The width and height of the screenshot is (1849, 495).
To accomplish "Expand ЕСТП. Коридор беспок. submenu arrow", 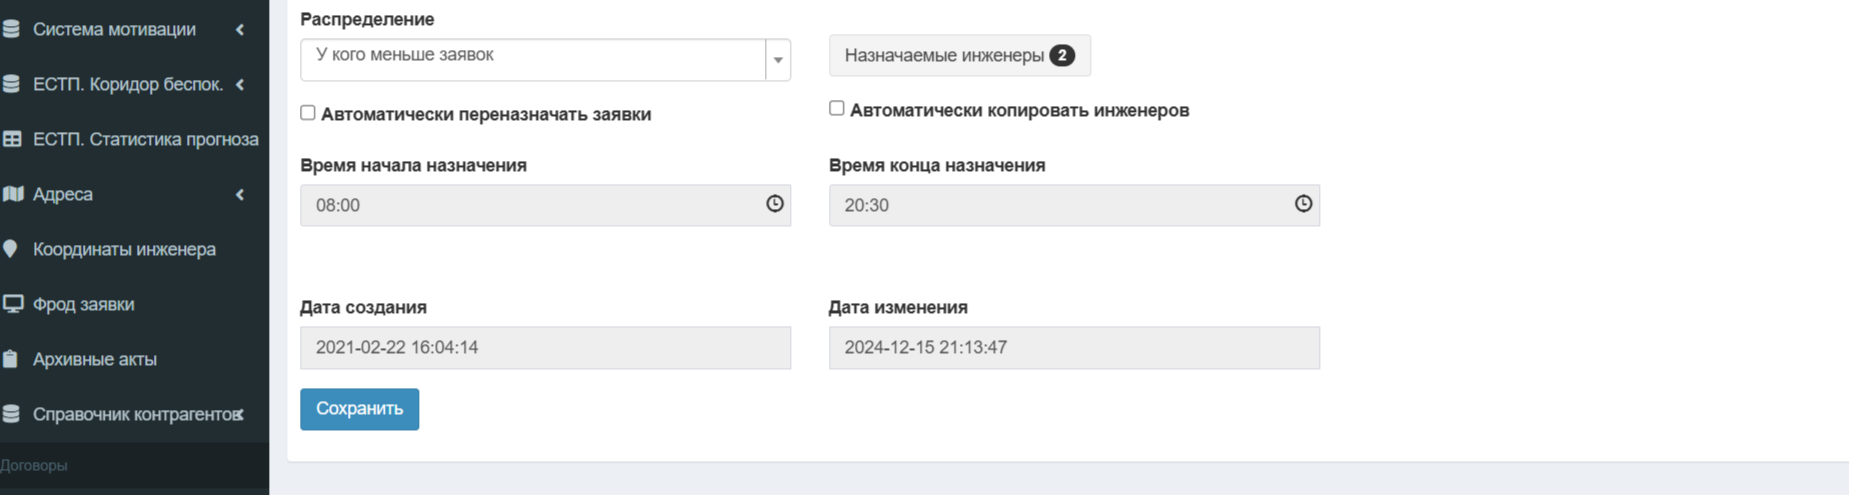I will (240, 85).
